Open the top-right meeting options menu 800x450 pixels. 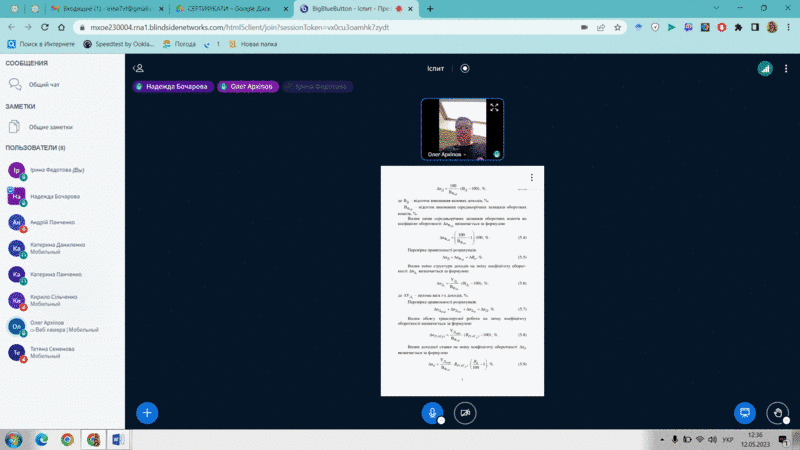coord(785,68)
